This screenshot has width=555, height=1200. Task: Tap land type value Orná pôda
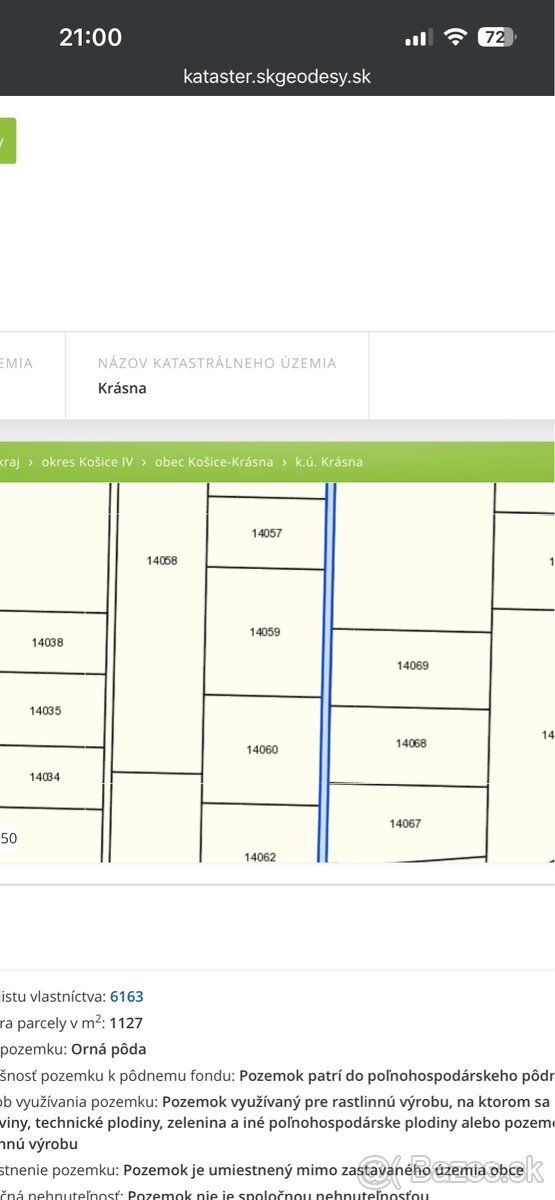(x=109, y=1049)
